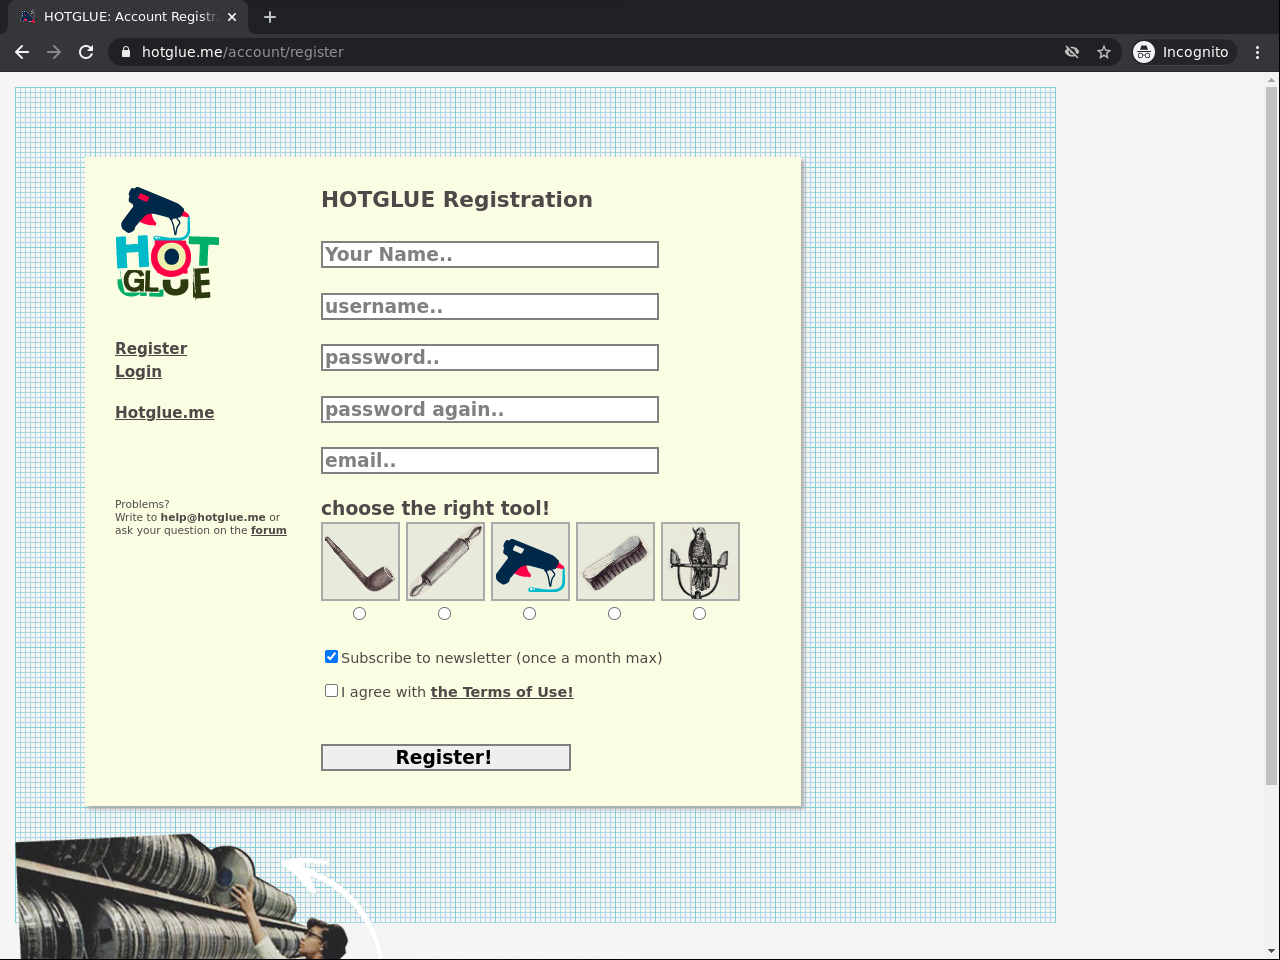Uncheck Subscribe to newsletter checkbox
The image size is (1280, 960).
pyautogui.click(x=331, y=657)
